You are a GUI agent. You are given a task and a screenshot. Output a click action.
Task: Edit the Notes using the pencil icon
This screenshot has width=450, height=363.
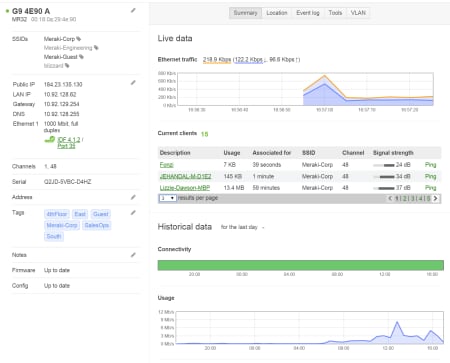tap(133, 255)
